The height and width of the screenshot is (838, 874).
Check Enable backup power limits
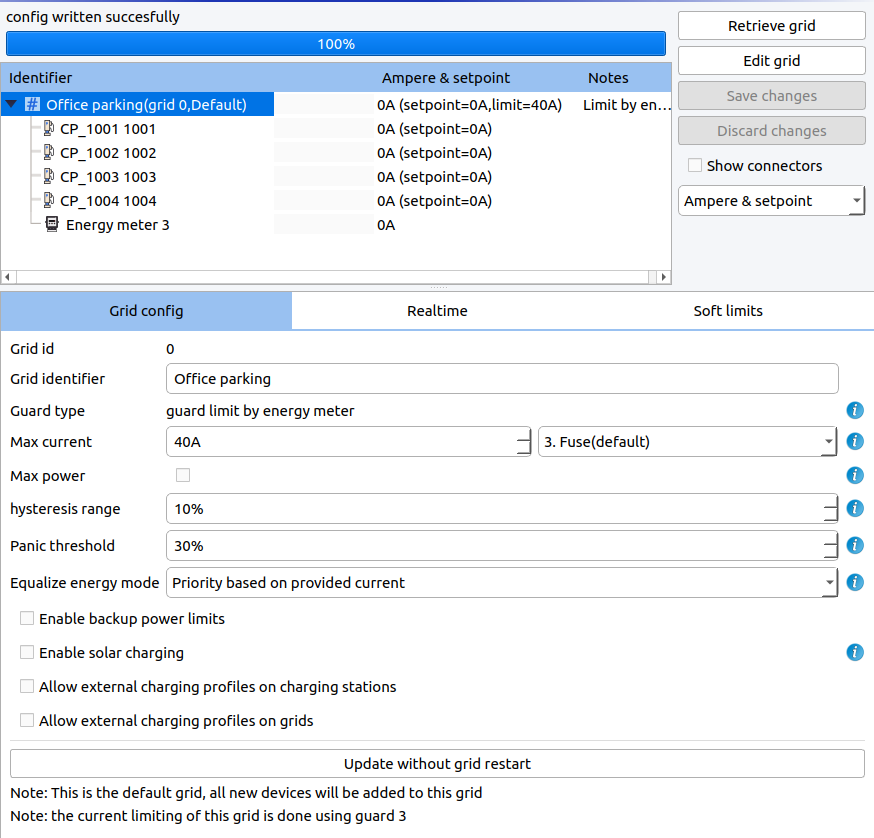(x=27, y=618)
